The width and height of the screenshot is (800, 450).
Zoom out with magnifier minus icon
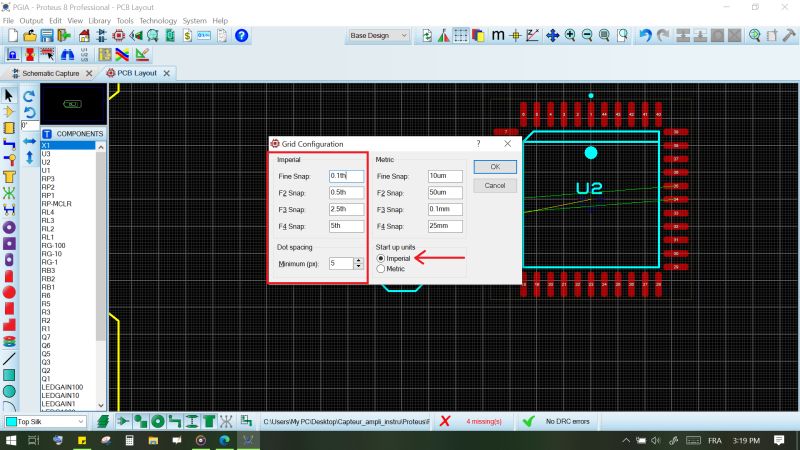587,36
